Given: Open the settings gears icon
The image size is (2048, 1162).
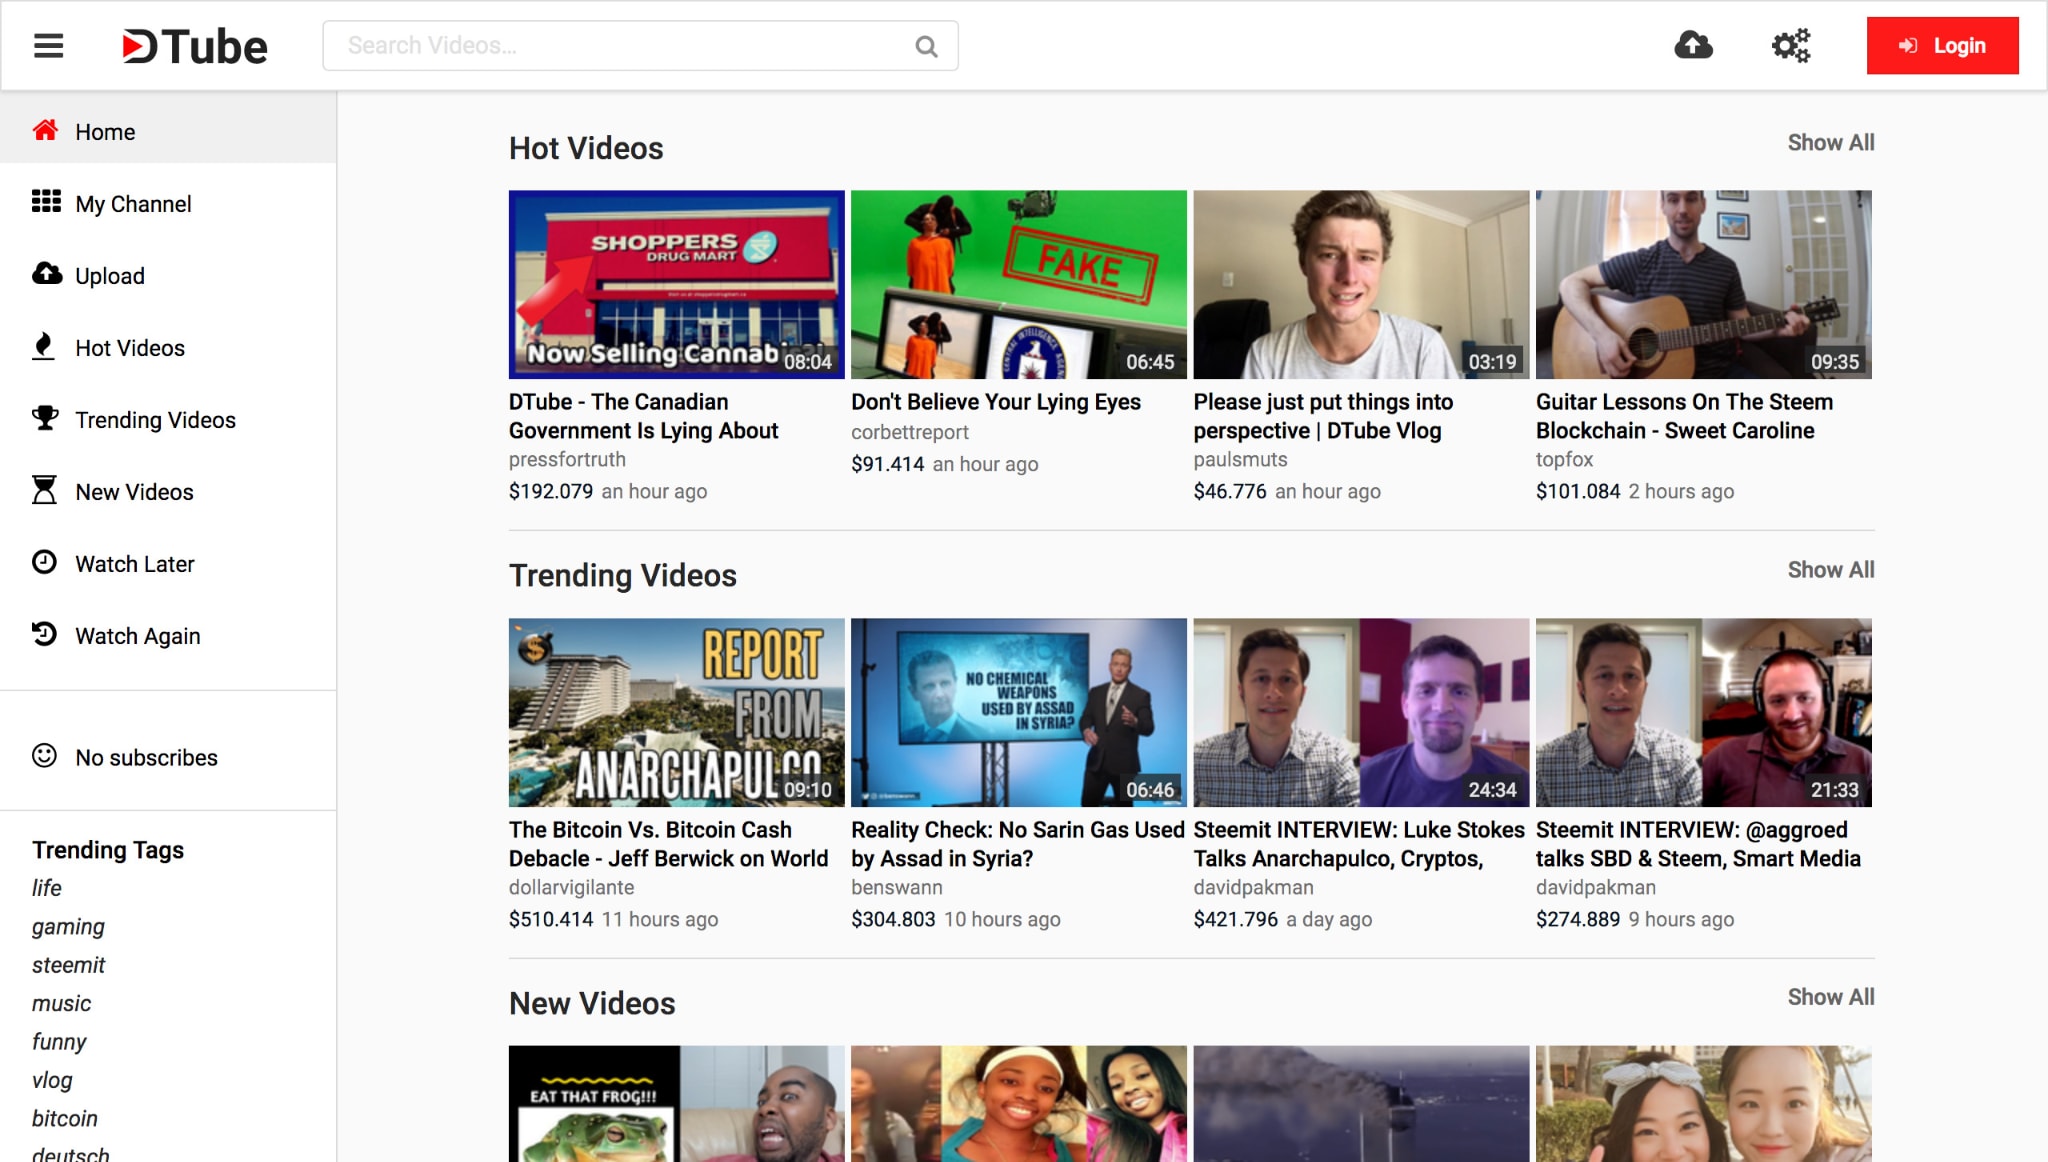Looking at the screenshot, I should pyautogui.click(x=1791, y=46).
